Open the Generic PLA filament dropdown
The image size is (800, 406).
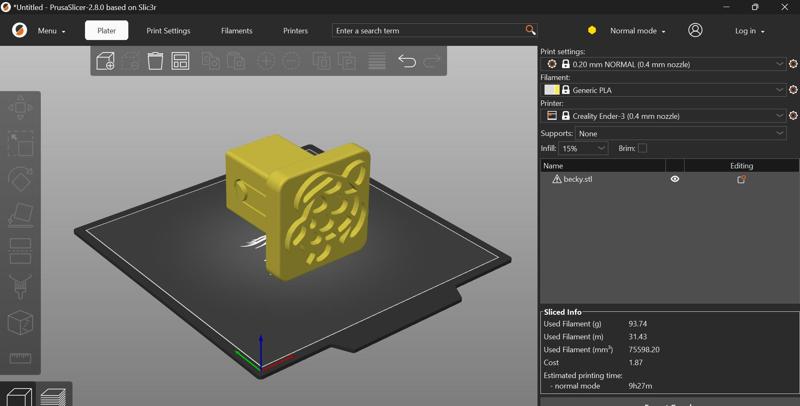coord(663,90)
